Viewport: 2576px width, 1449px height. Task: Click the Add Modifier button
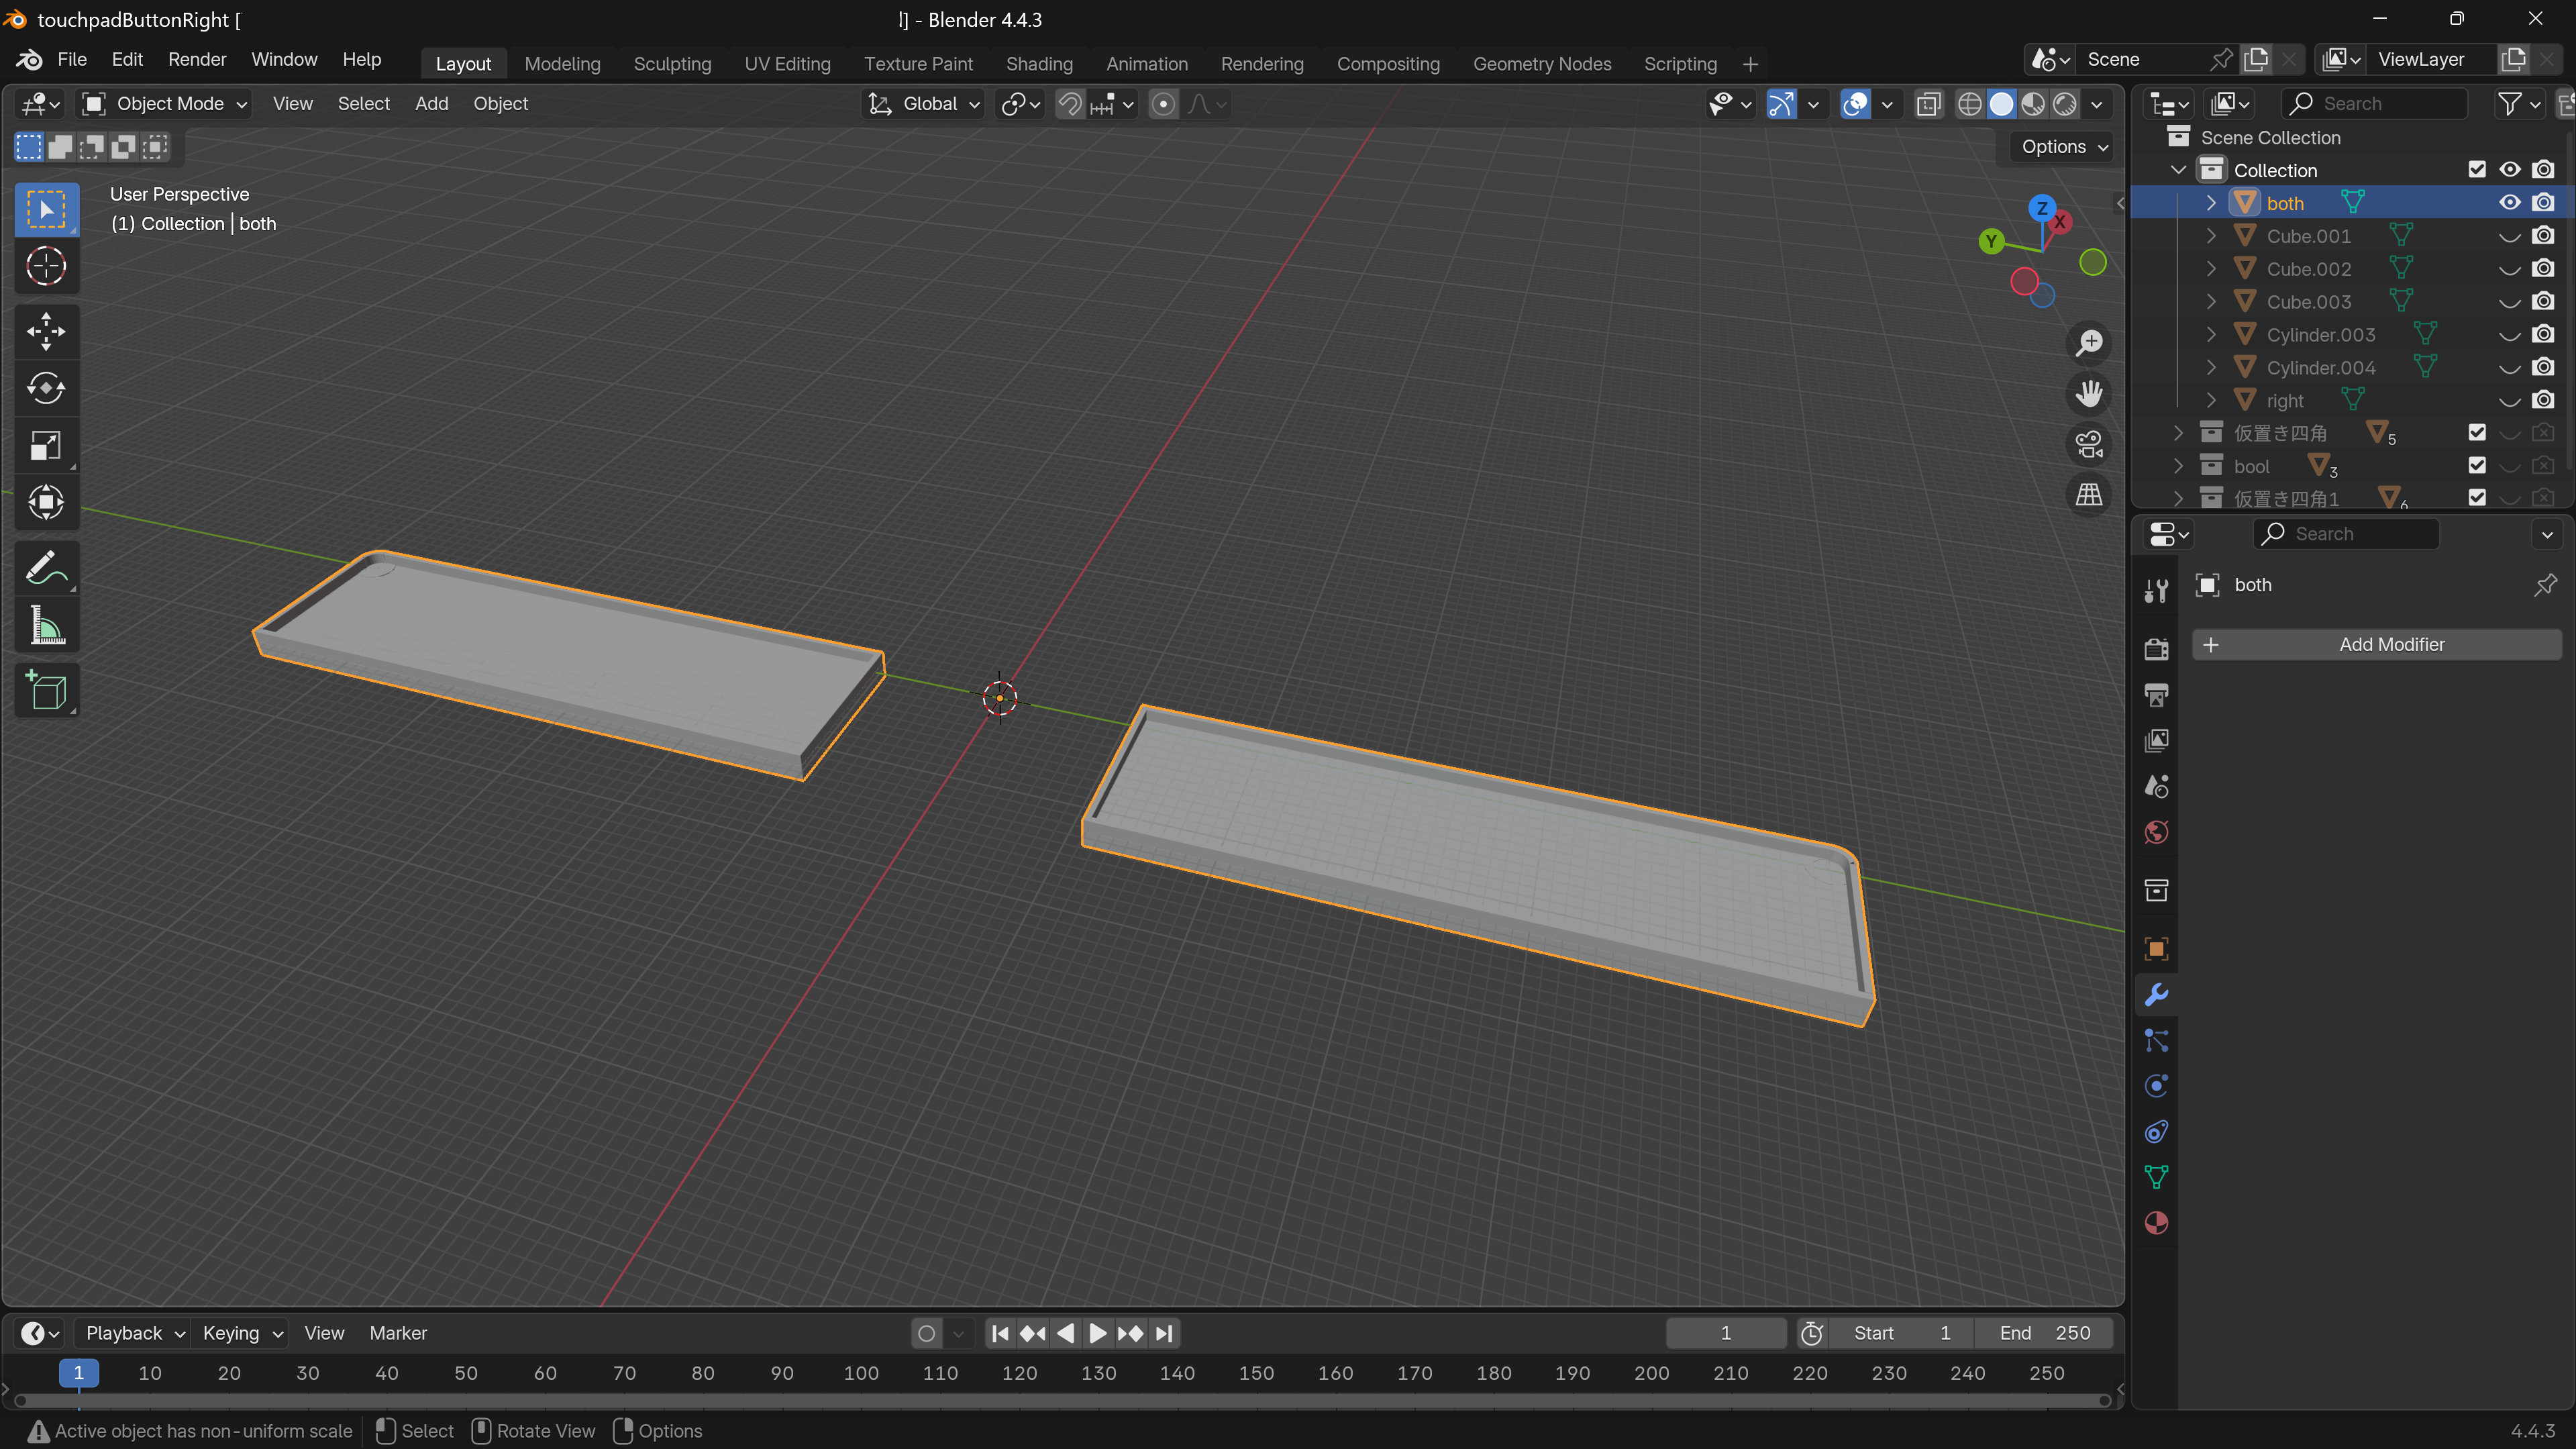click(2376, 645)
